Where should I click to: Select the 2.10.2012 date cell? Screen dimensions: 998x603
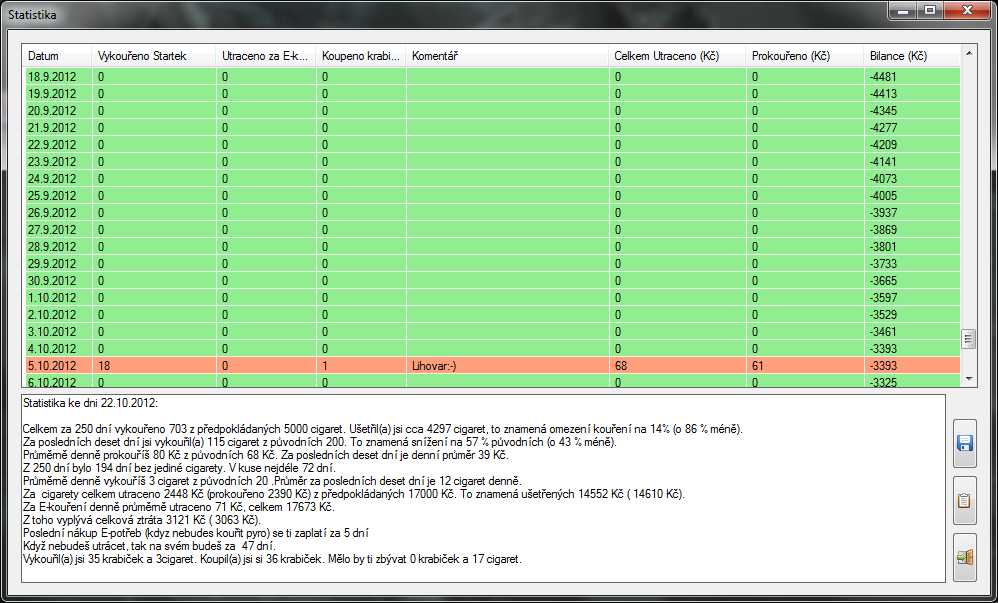pyautogui.click(x=59, y=315)
